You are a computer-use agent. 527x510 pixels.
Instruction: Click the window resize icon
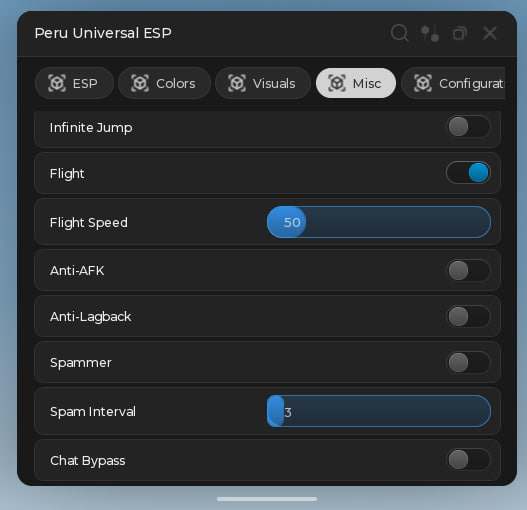click(x=459, y=33)
